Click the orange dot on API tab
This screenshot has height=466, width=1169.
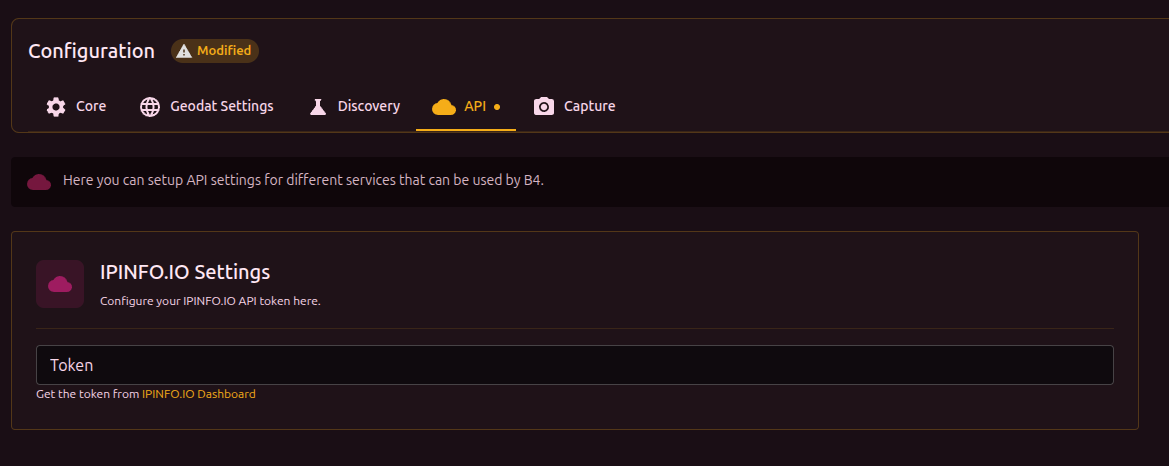coord(497,106)
